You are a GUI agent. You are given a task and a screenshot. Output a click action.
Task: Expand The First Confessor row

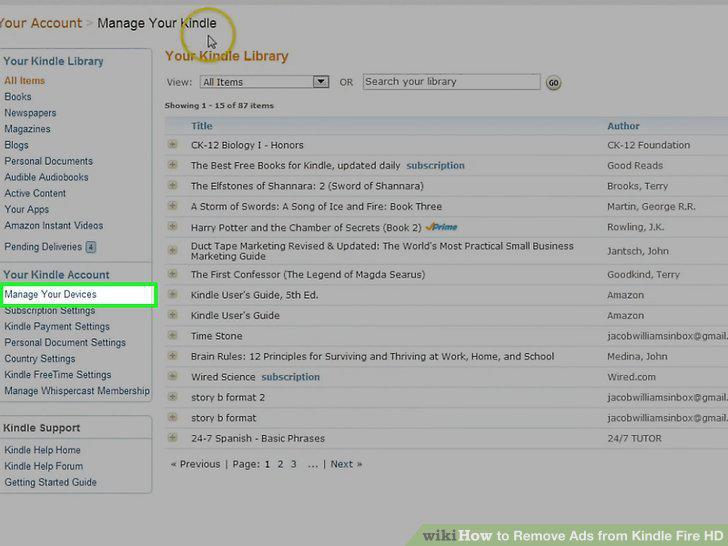[172, 274]
